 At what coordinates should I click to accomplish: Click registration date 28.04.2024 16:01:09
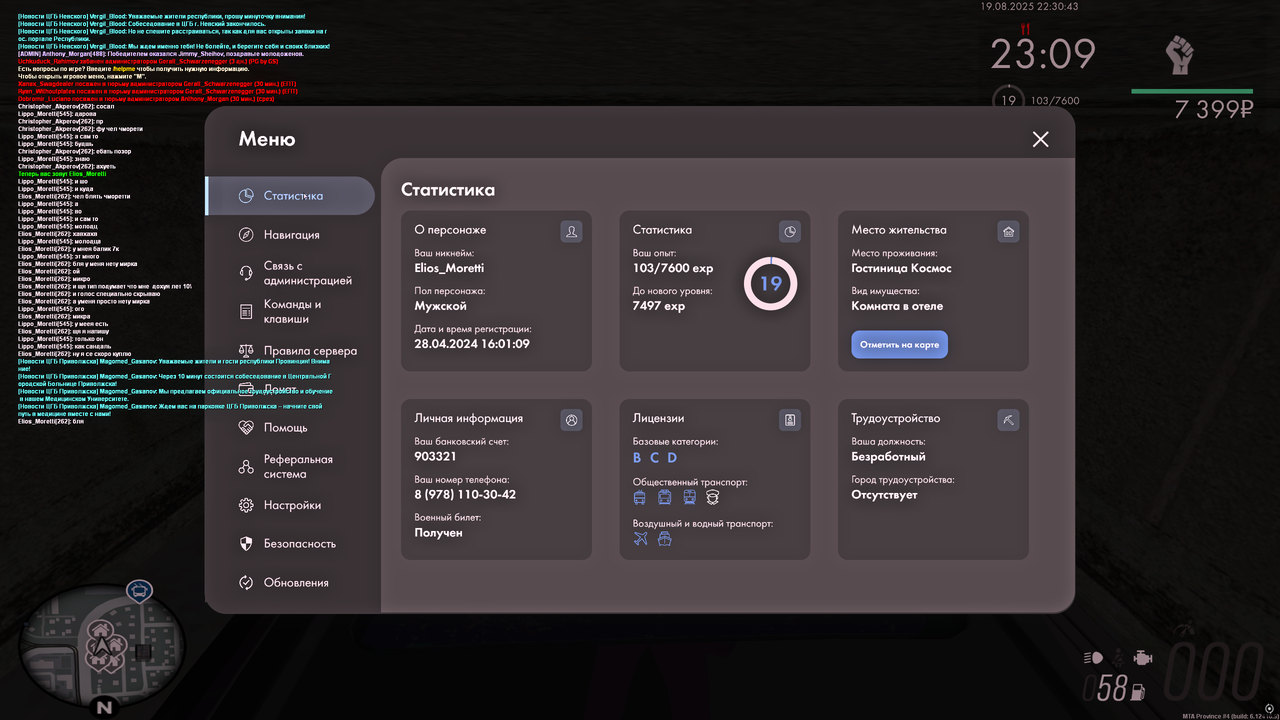point(472,344)
